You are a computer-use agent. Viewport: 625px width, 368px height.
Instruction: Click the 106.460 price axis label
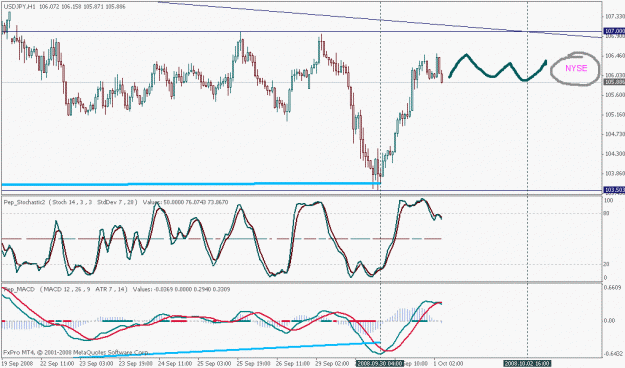click(615, 56)
